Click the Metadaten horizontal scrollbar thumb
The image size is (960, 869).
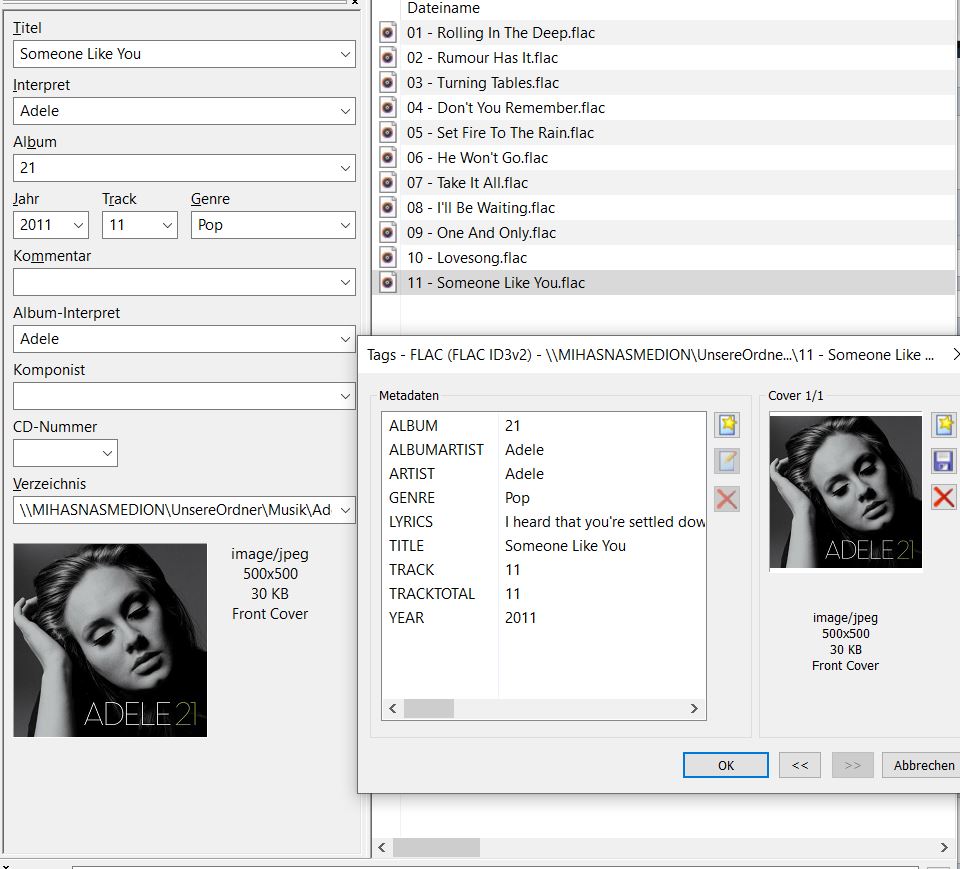pos(428,708)
